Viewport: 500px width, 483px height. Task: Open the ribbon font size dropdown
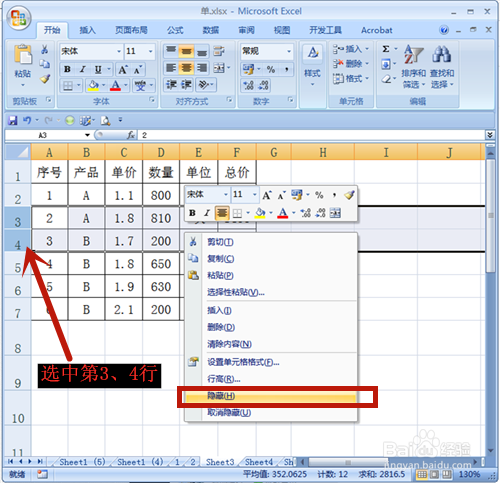click(150, 51)
